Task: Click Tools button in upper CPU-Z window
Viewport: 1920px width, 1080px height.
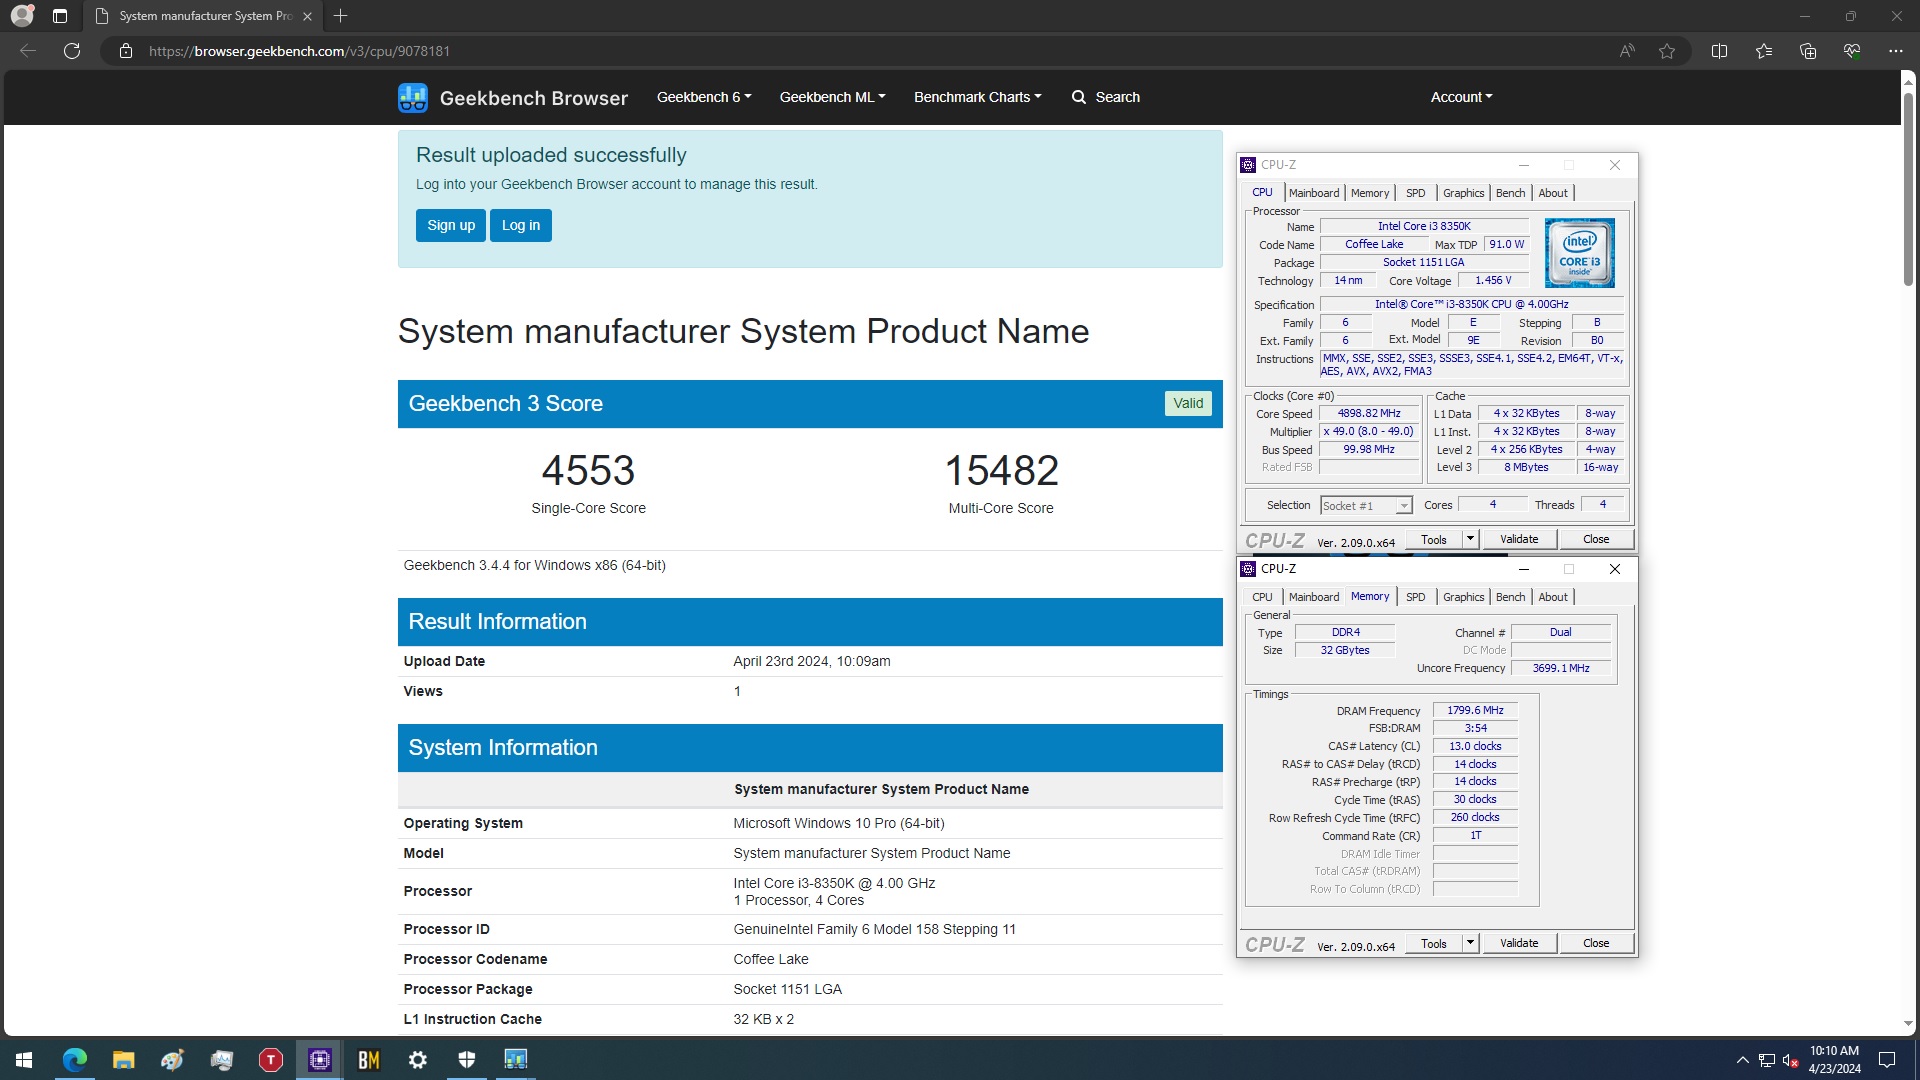Action: pyautogui.click(x=1434, y=539)
